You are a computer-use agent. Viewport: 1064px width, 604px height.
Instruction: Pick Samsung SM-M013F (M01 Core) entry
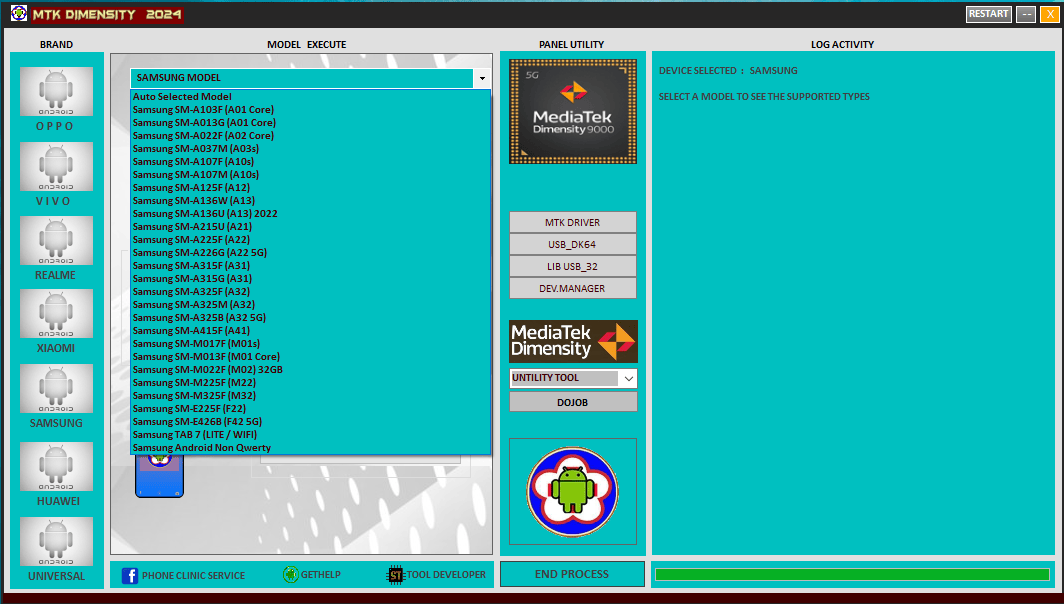[x=310, y=357]
